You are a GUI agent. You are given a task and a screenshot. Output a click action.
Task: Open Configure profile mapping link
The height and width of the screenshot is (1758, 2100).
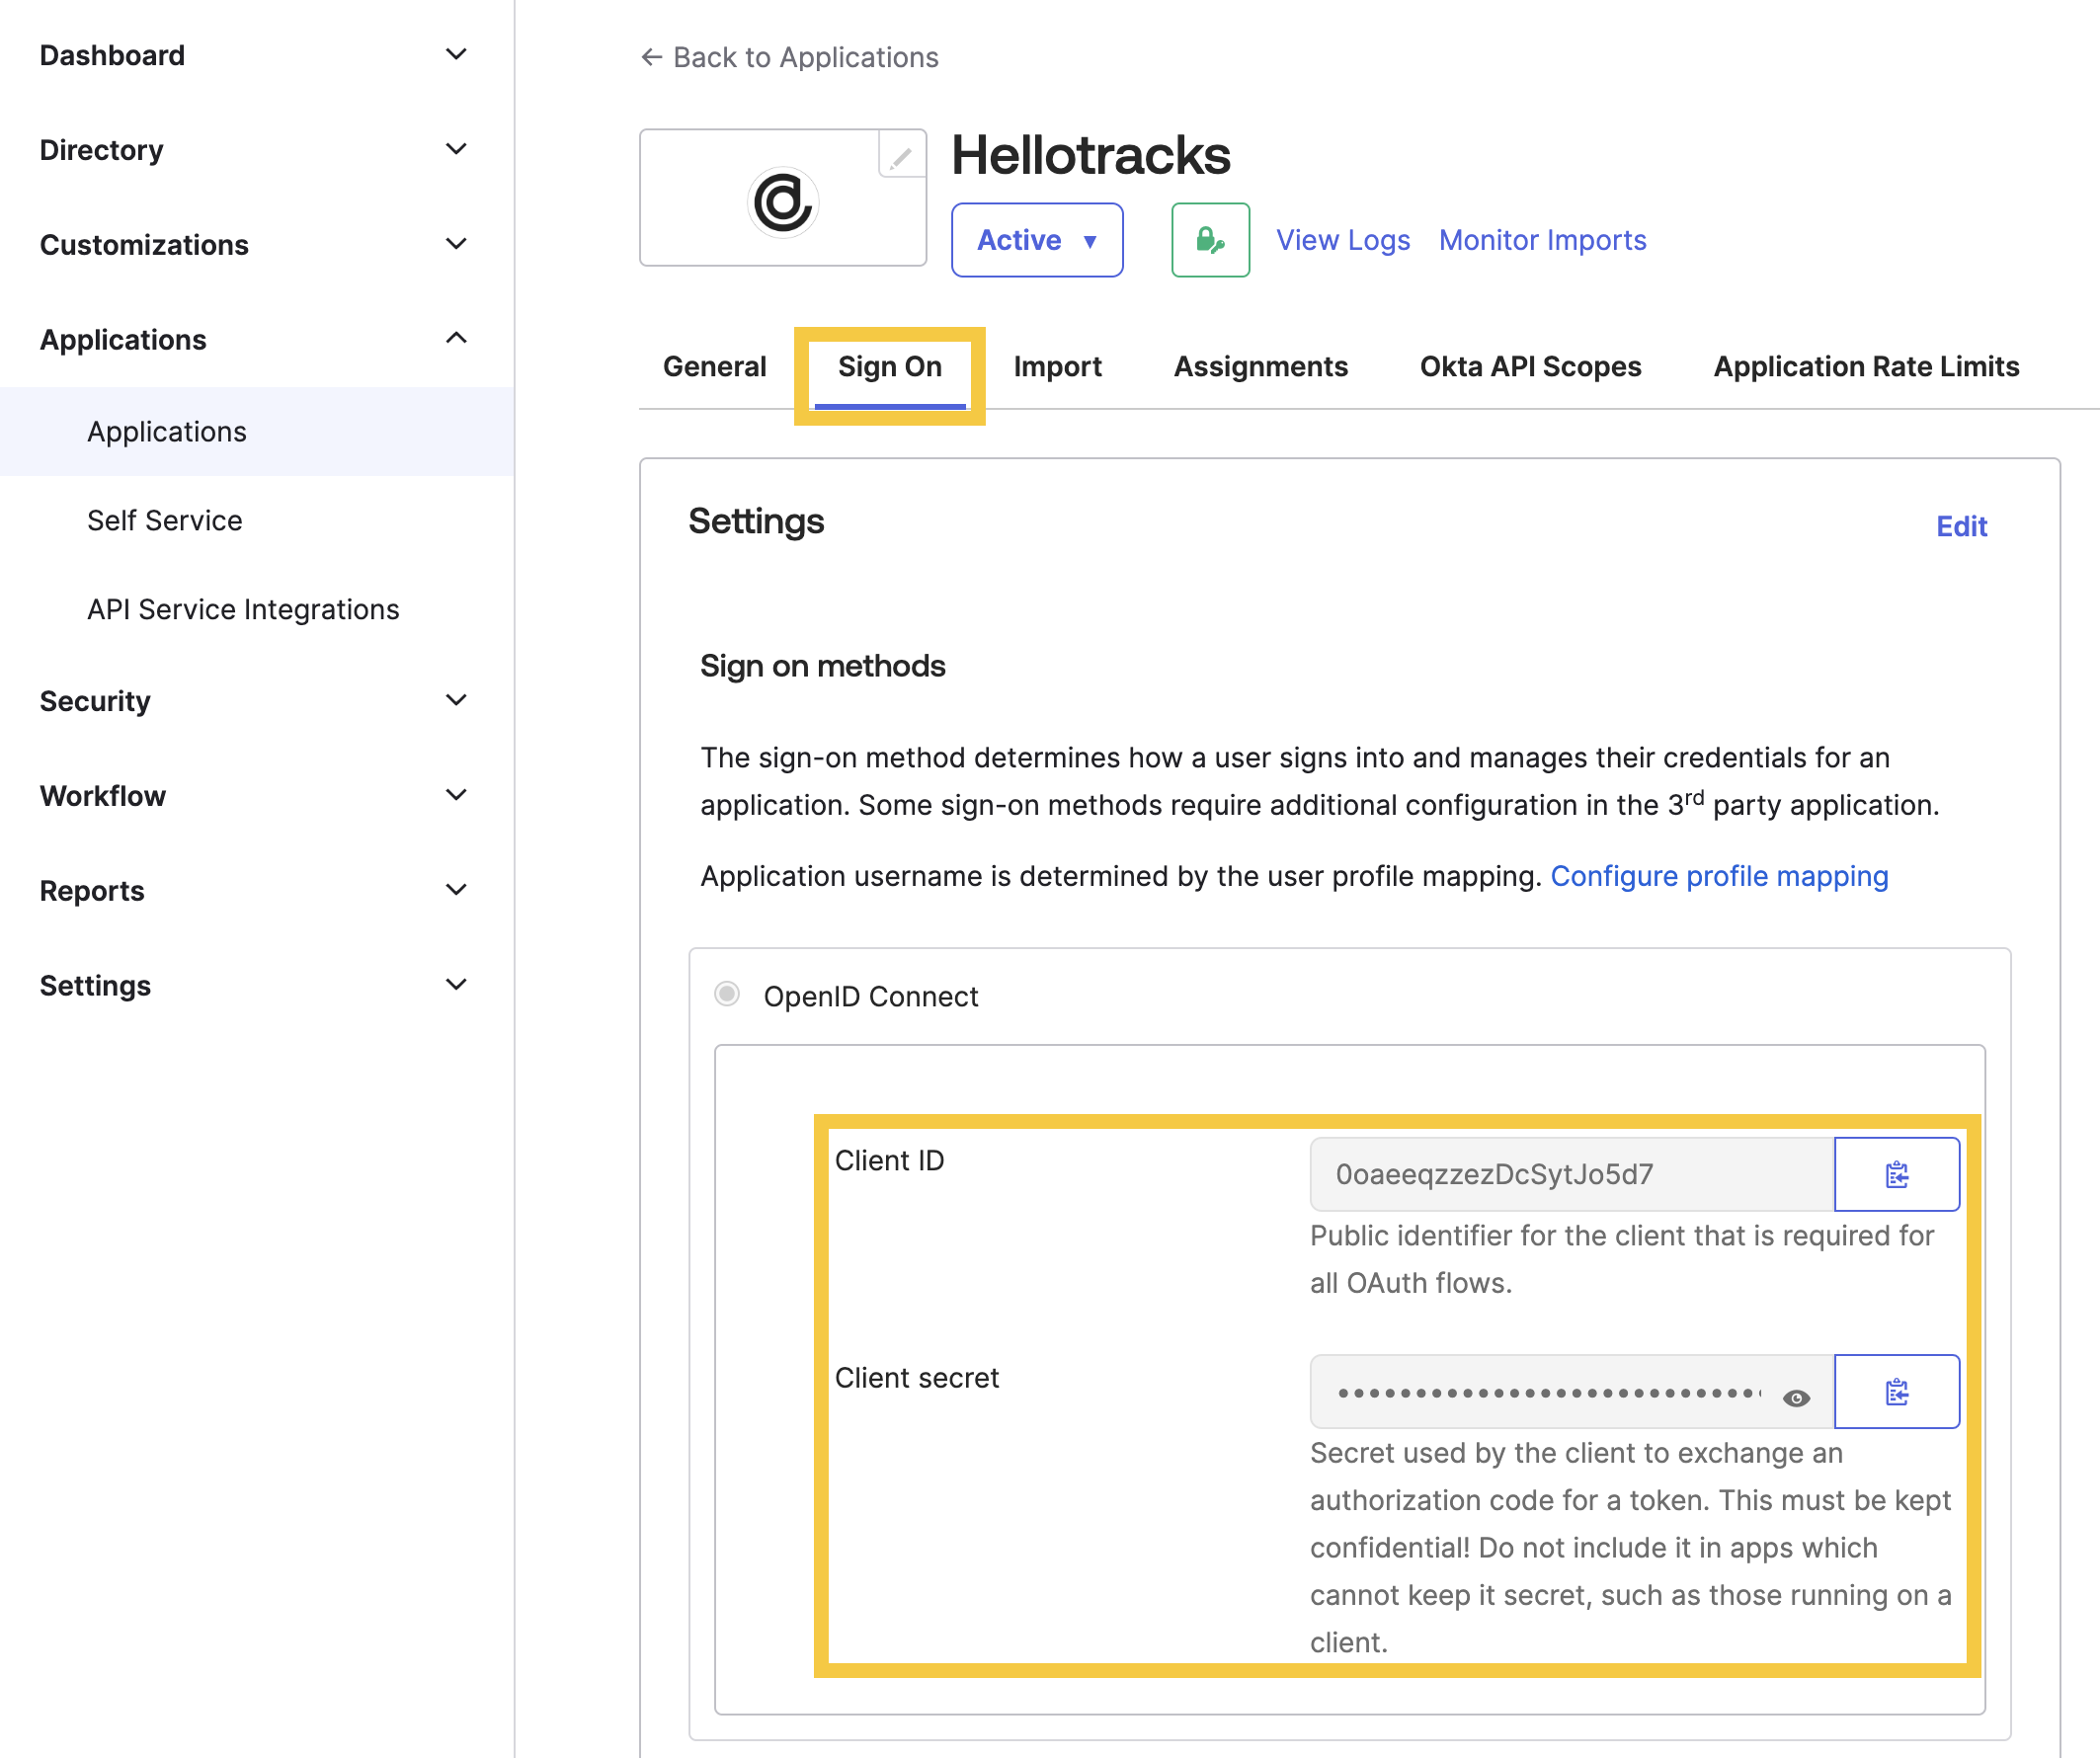tap(1719, 876)
